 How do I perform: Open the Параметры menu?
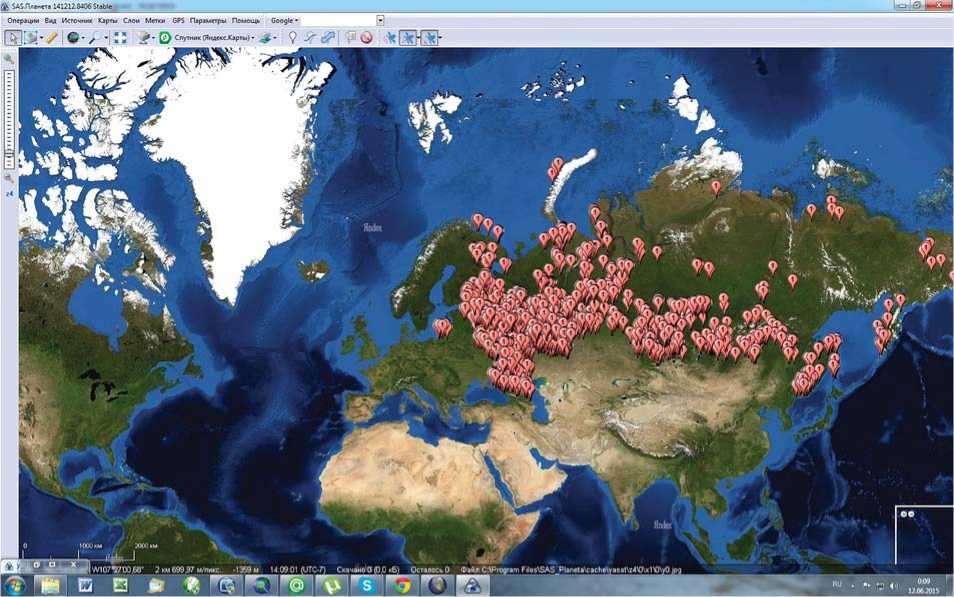[x=208, y=20]
